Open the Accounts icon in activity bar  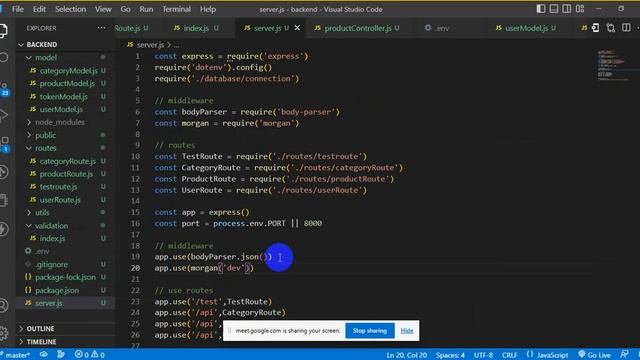point(4,305)
